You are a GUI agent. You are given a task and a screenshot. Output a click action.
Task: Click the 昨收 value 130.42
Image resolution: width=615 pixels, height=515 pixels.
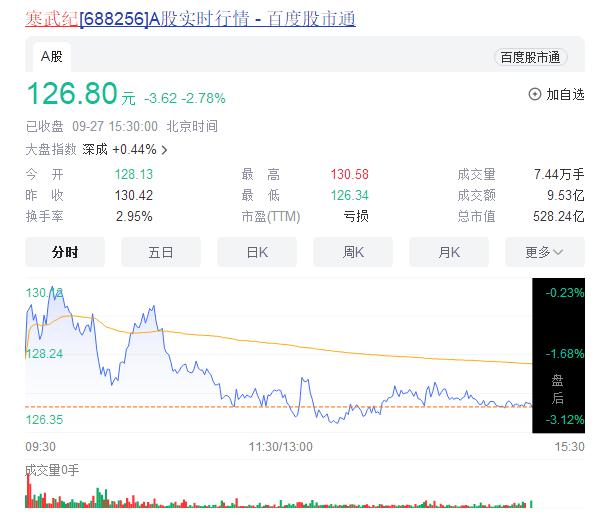point(134,195)
